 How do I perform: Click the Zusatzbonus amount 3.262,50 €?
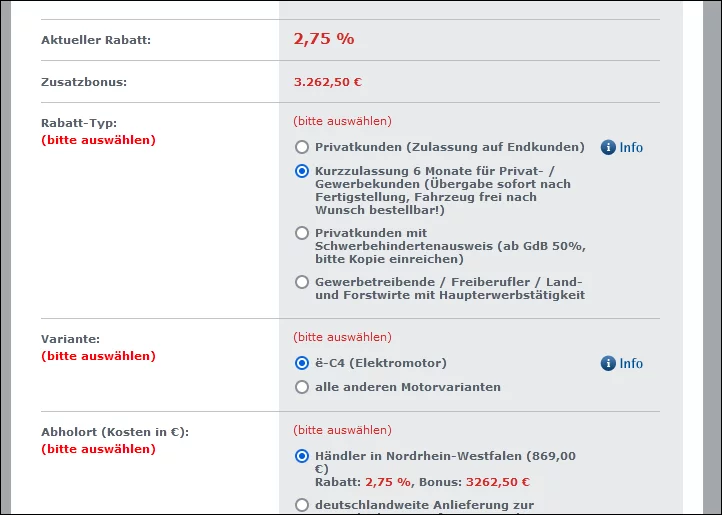click(328, 82)
